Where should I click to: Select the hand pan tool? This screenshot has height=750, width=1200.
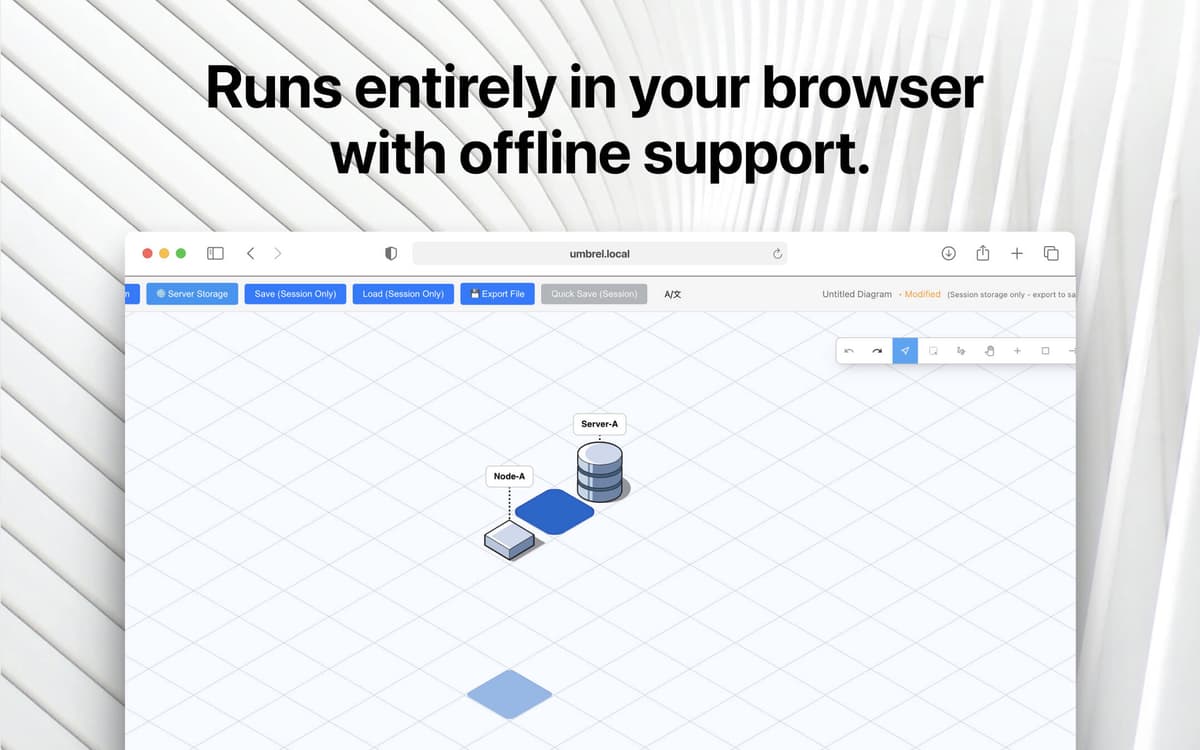tap(989, 350)
